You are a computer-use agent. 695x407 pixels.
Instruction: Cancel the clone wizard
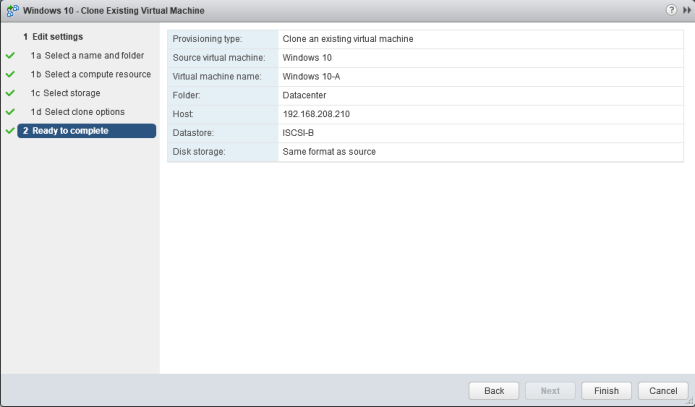663,390
